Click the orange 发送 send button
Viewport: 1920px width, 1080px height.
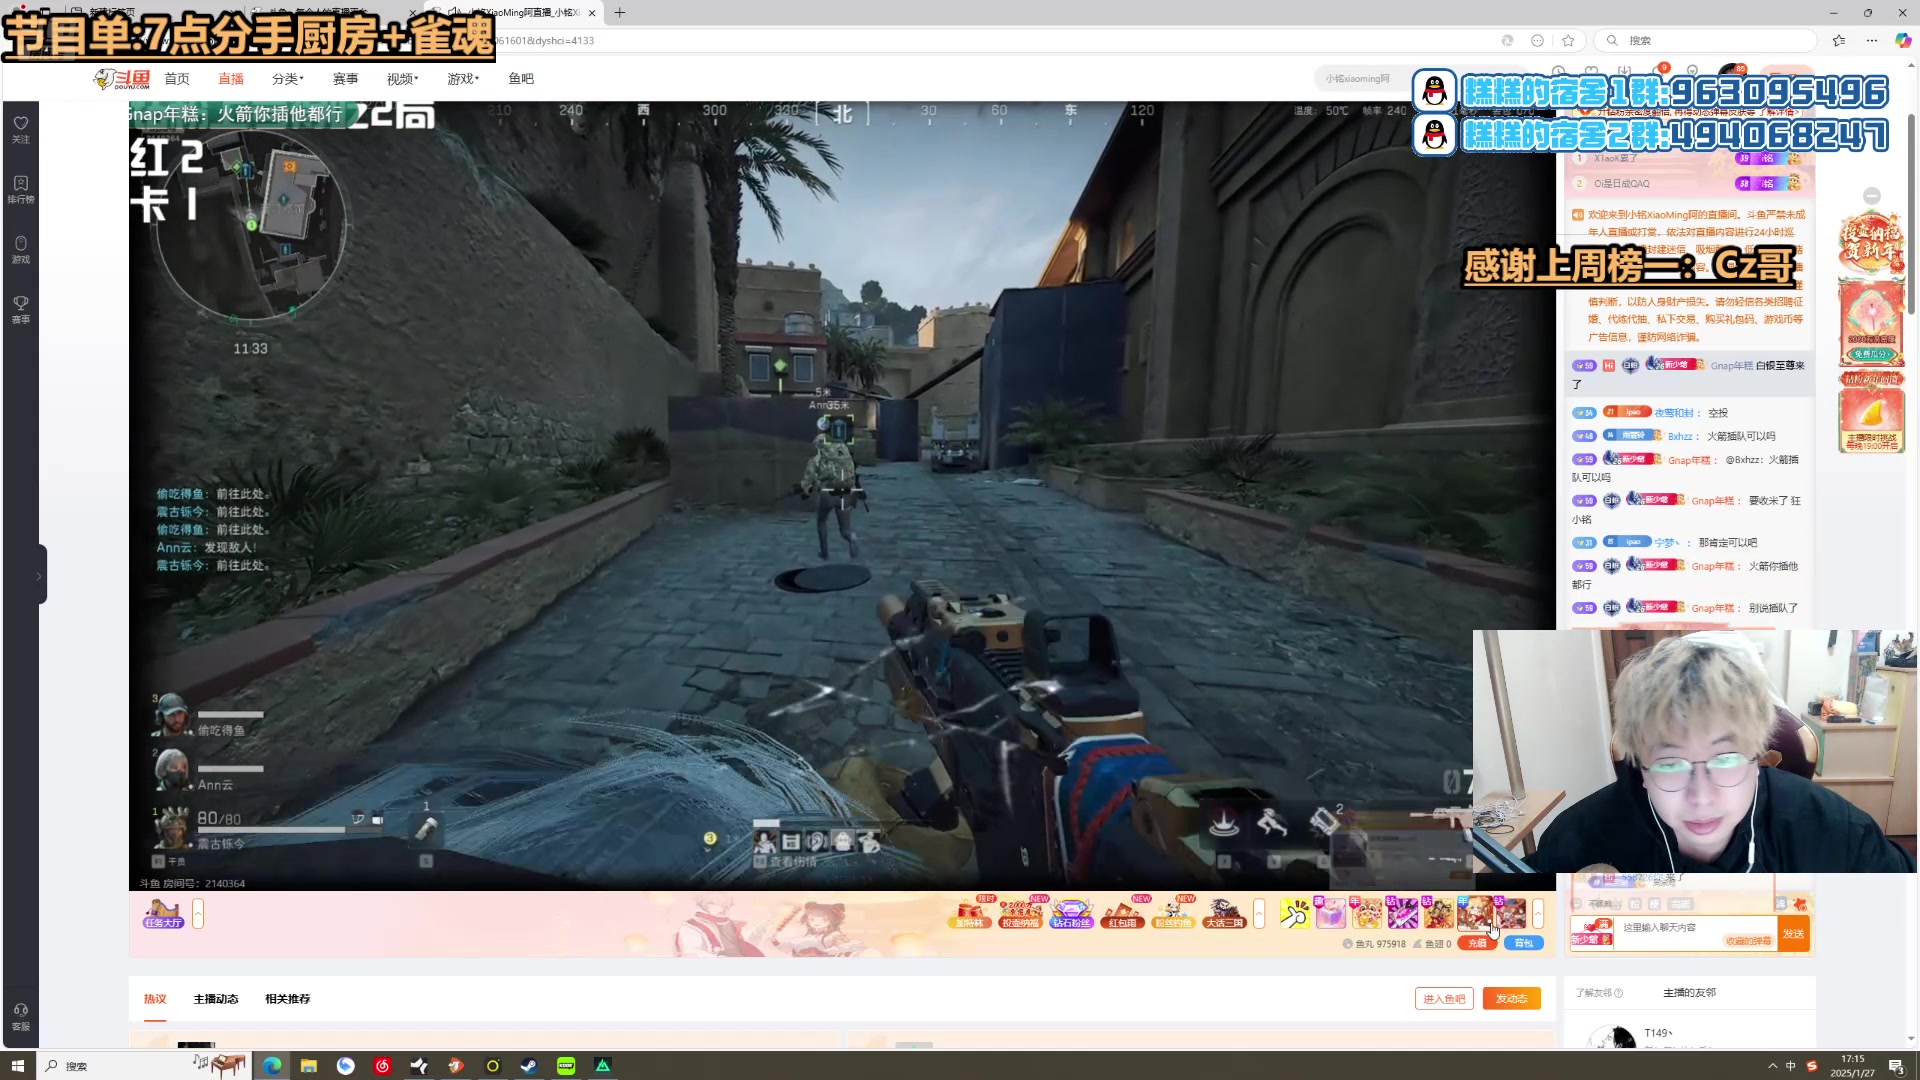1794,934
